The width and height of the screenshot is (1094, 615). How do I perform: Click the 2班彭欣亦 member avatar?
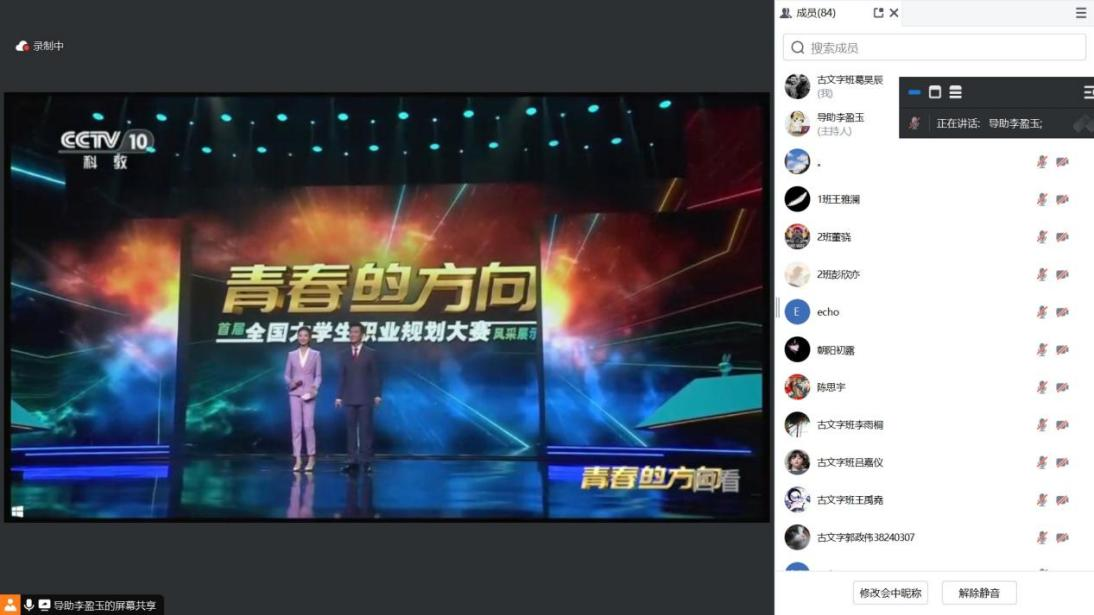(x=797, y=274)
